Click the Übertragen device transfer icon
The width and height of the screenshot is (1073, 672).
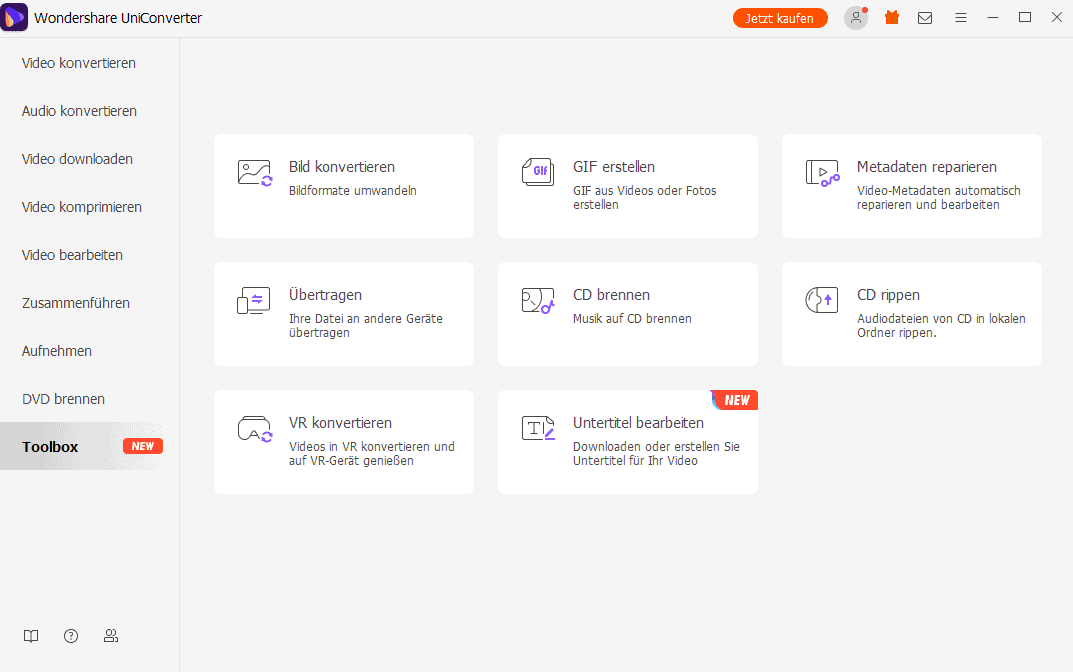coord(254,300)
